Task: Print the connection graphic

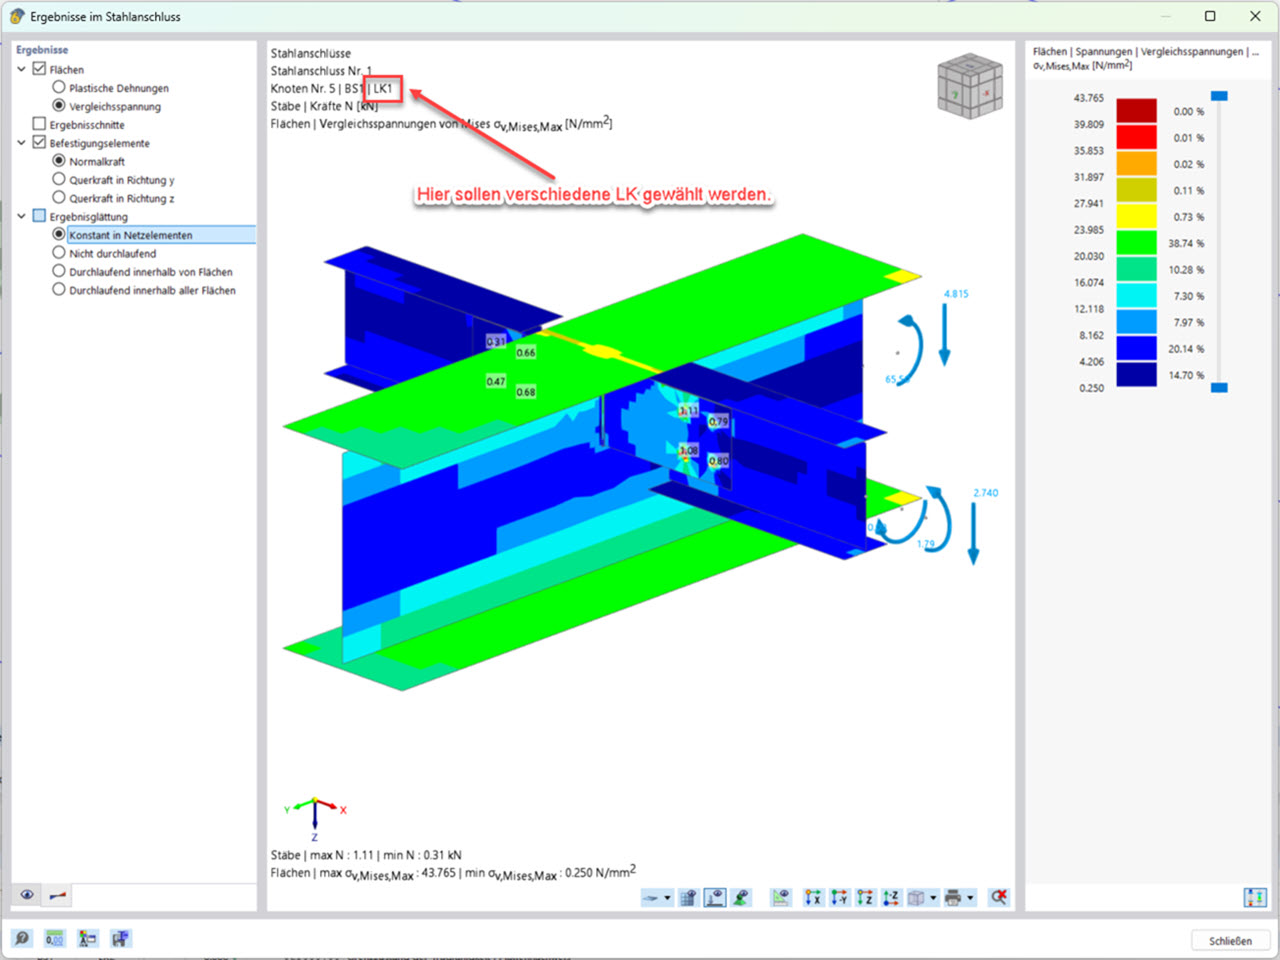Action: point(952,897)
